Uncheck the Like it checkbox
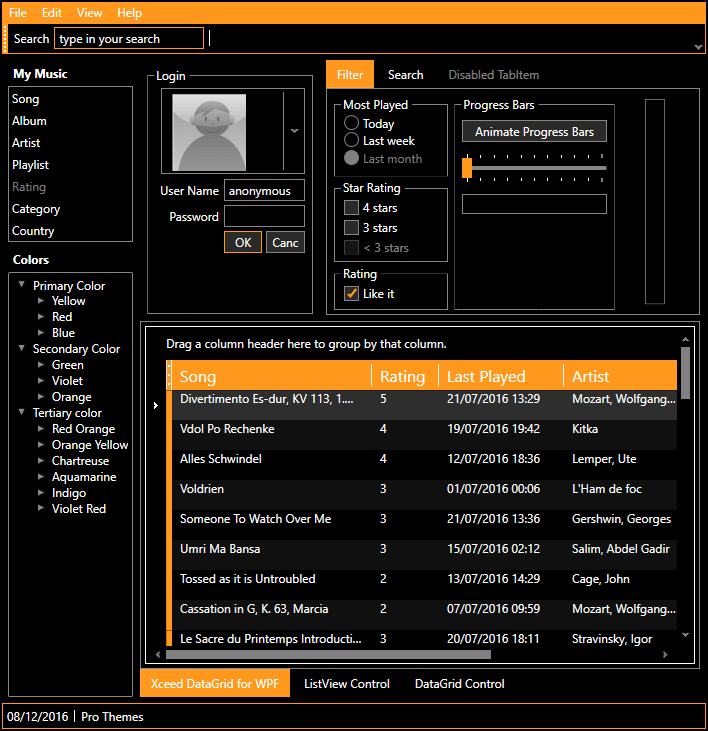 (351, 294)
